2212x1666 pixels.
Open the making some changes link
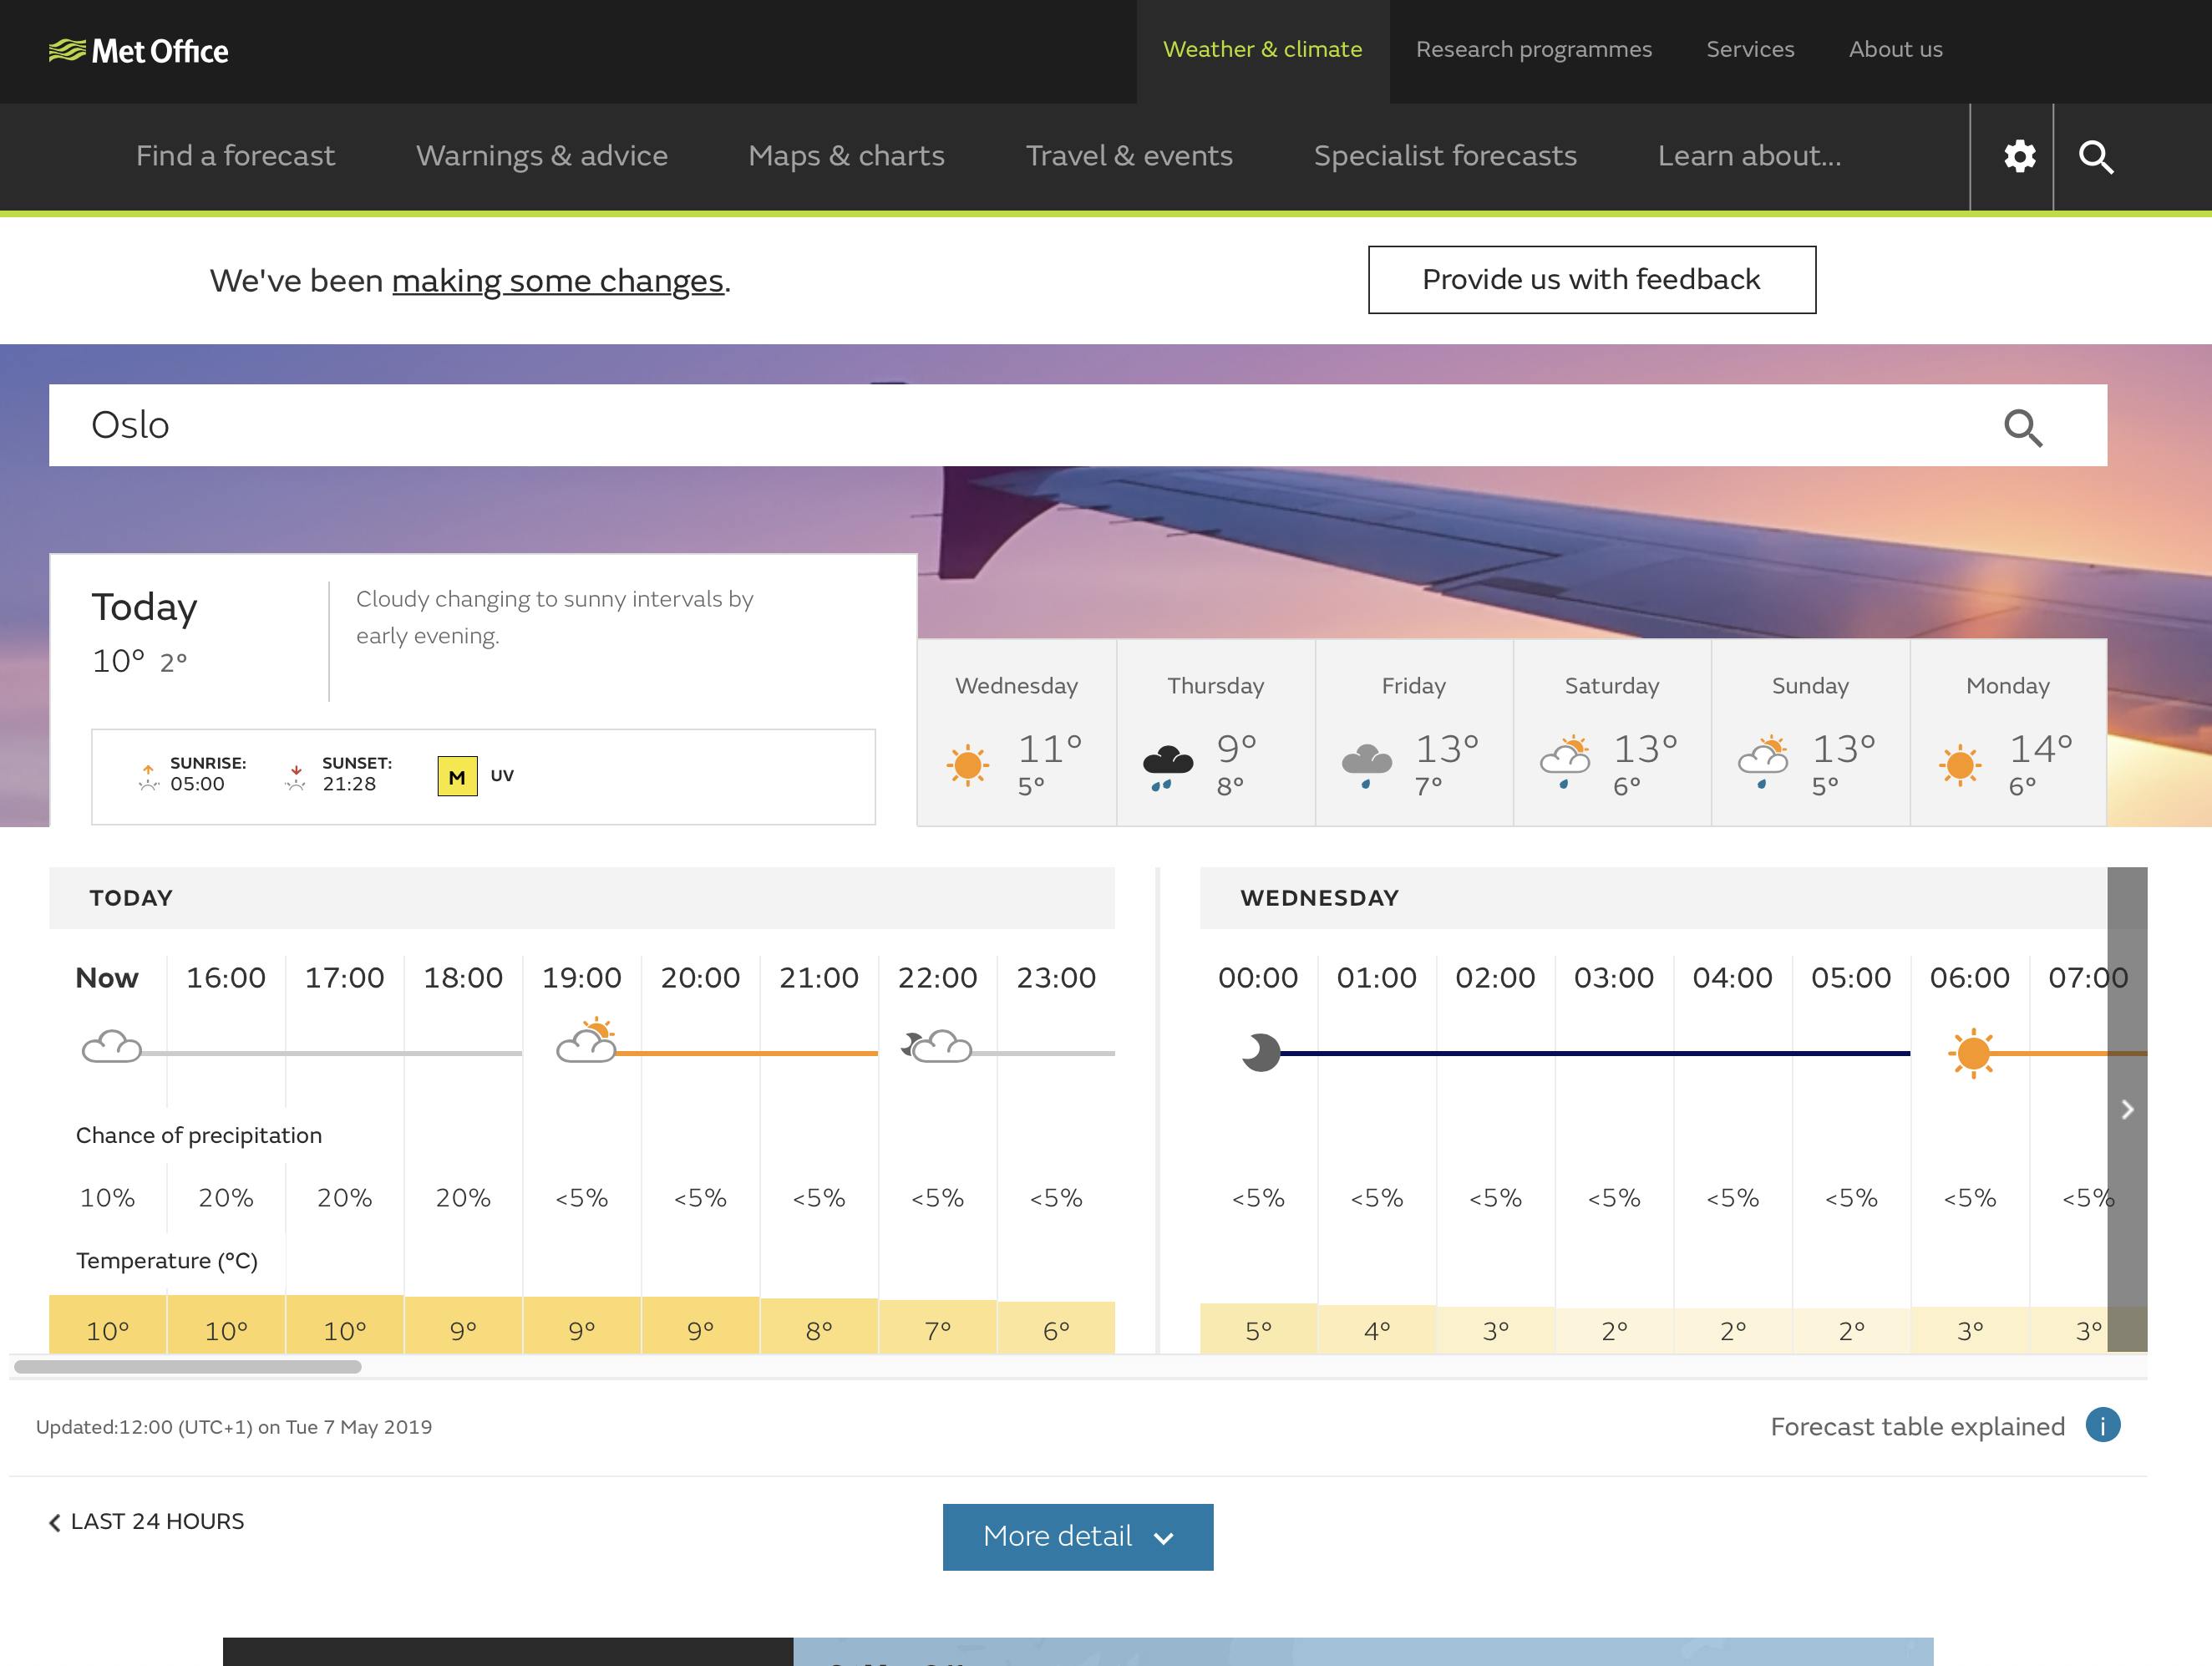(557, 281)
